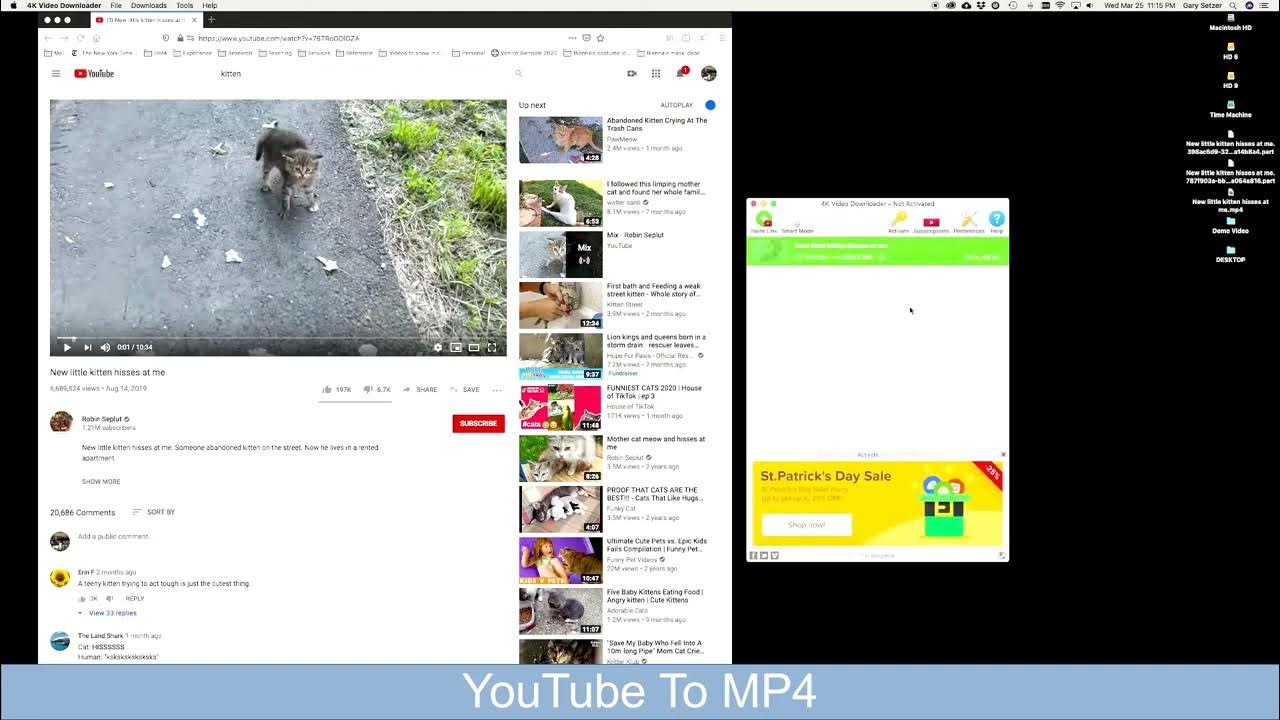Open Mother cat meow and hisses video
1280x720 pixels.
[655, 443]
